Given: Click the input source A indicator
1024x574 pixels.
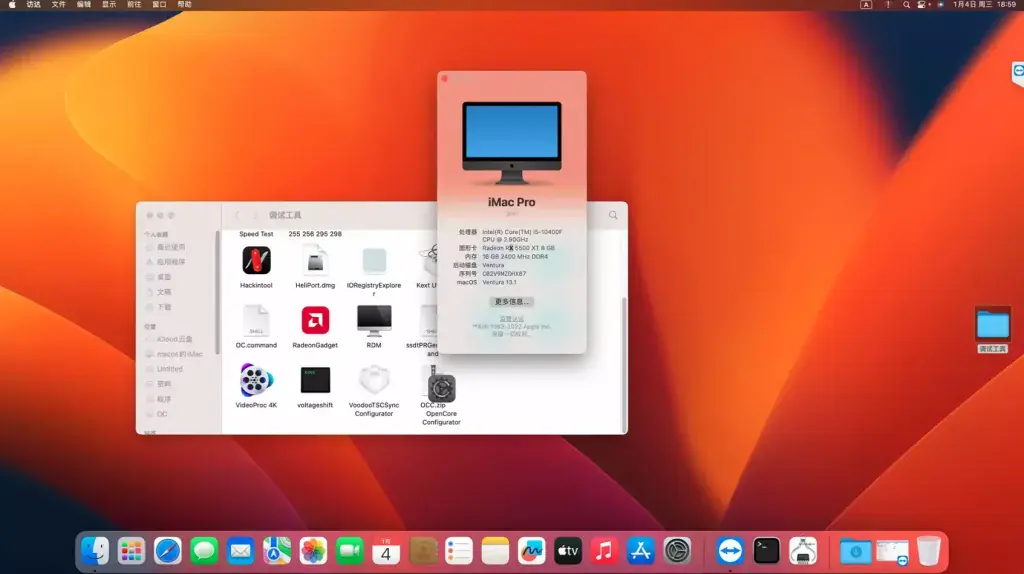Looking at the screenshot, I should 866,5.
